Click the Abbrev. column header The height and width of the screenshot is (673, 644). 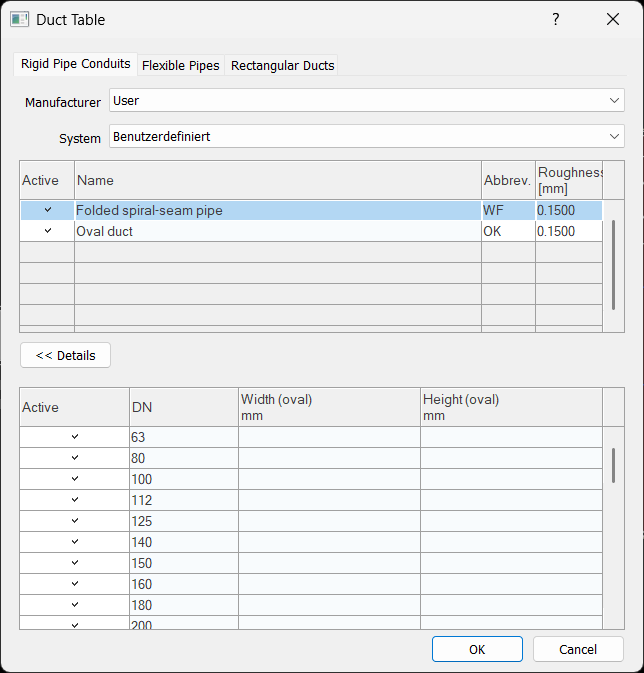point(508,180)
